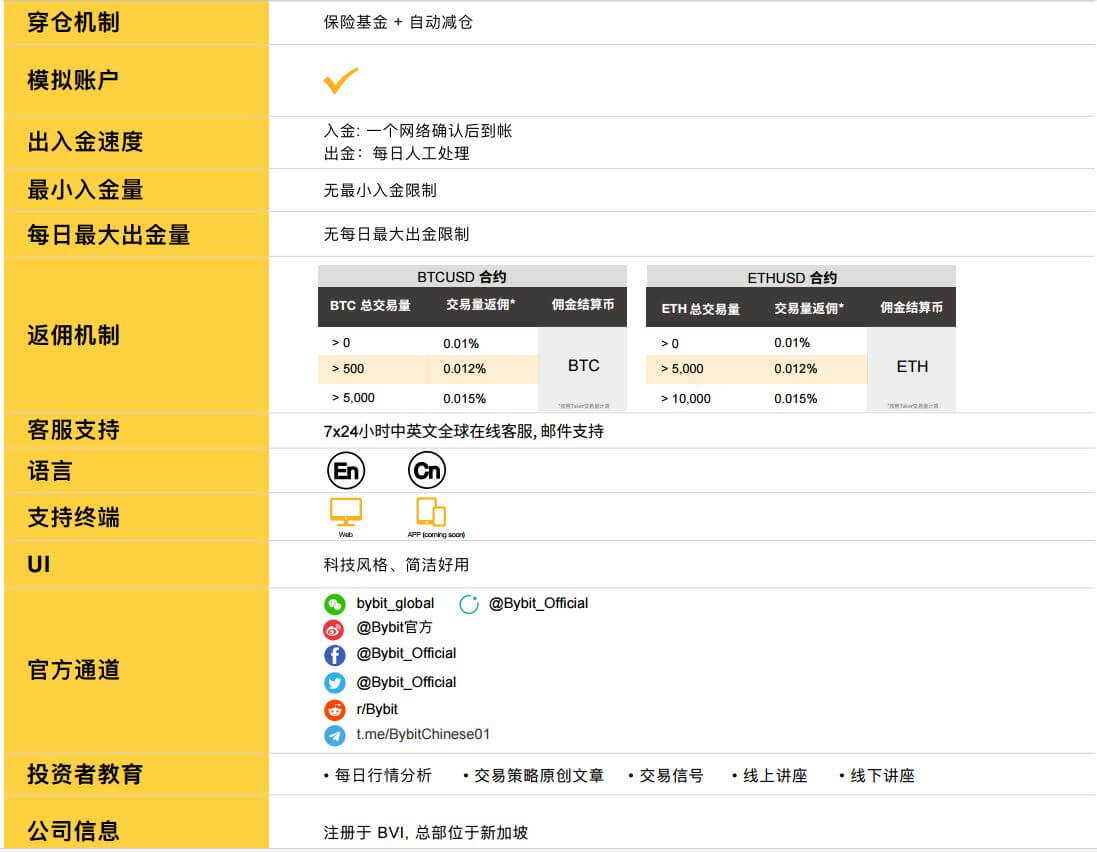Click the orange checkmark beside 模拟账户
Image resolution: width=1097 pixels, height=852 pixels.
tap(341, 80)
